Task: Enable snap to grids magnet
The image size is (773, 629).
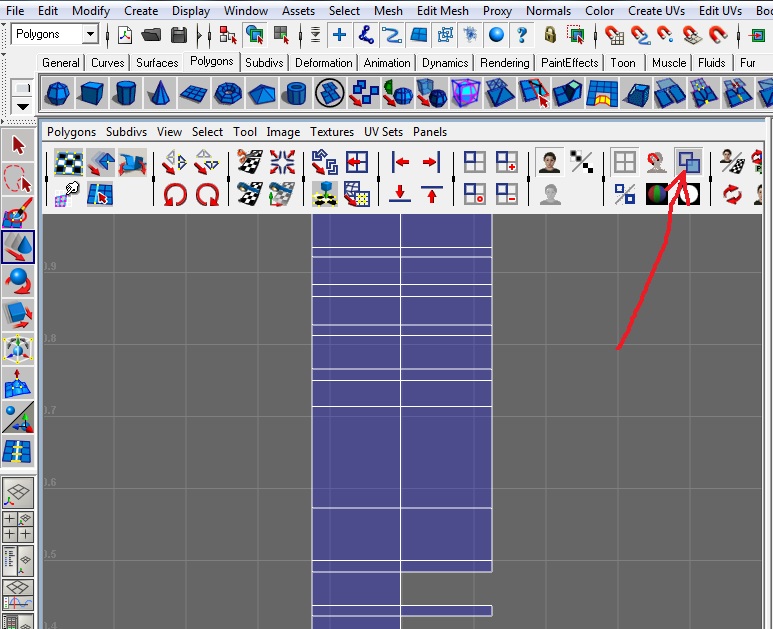Action: 615,35
